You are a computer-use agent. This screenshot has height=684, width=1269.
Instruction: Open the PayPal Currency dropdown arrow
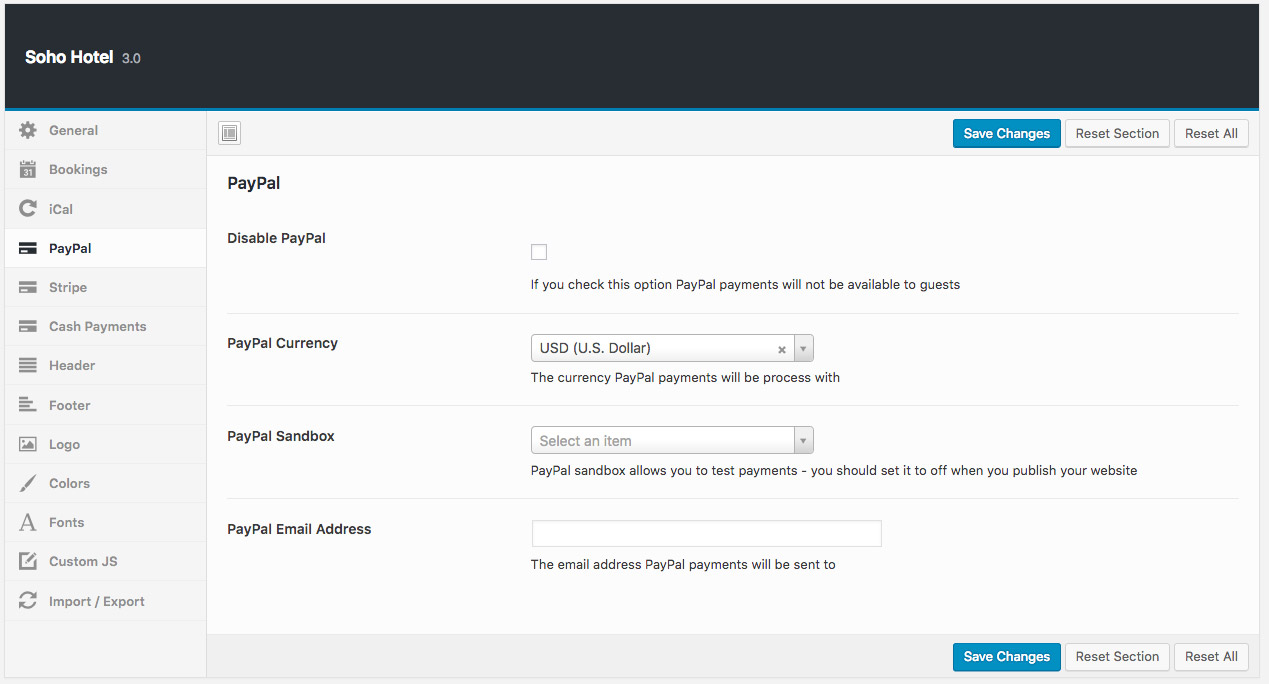pos(803,348)
